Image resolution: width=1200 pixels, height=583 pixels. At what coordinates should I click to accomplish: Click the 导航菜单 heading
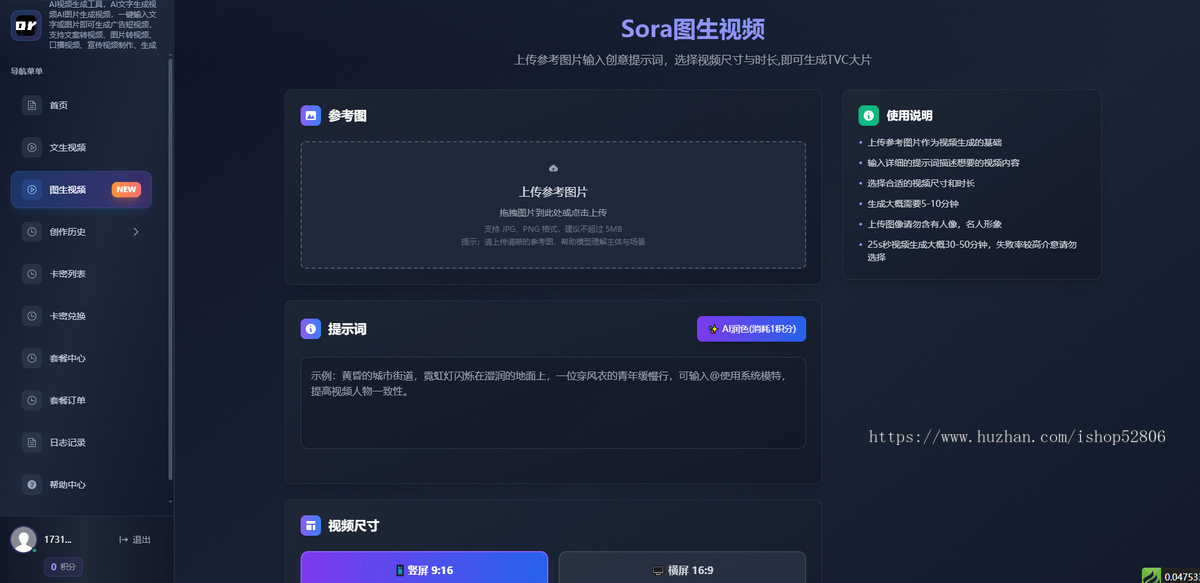(x=27, y=71)
